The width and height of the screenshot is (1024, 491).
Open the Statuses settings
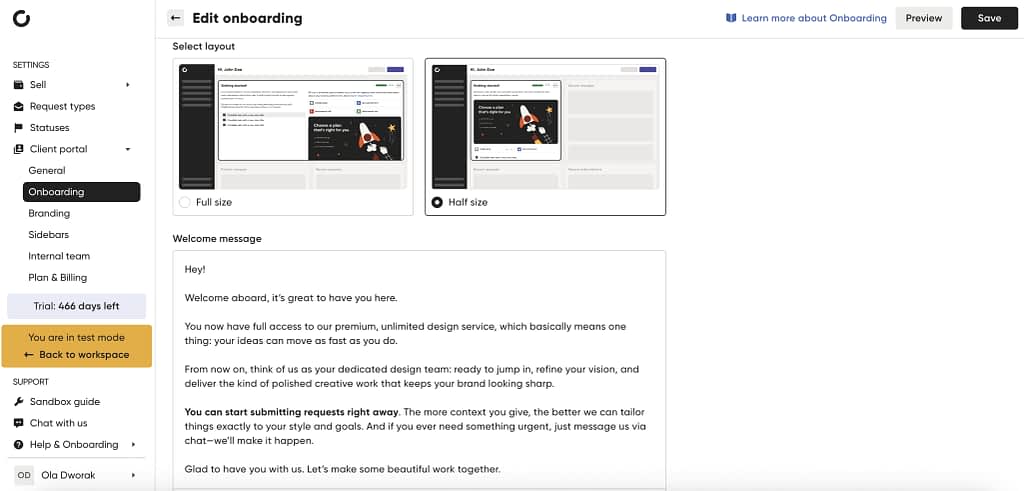[x=50, y=128]
